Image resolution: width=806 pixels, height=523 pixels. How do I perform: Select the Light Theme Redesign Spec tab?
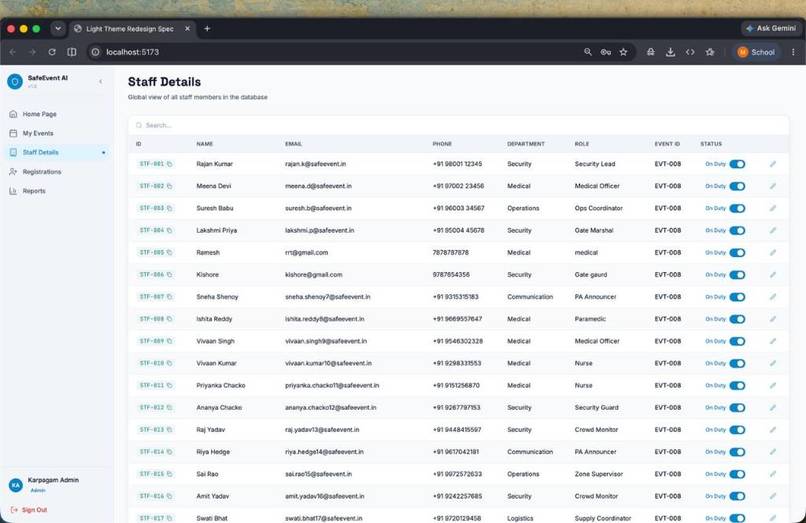(x=130, y=29)
